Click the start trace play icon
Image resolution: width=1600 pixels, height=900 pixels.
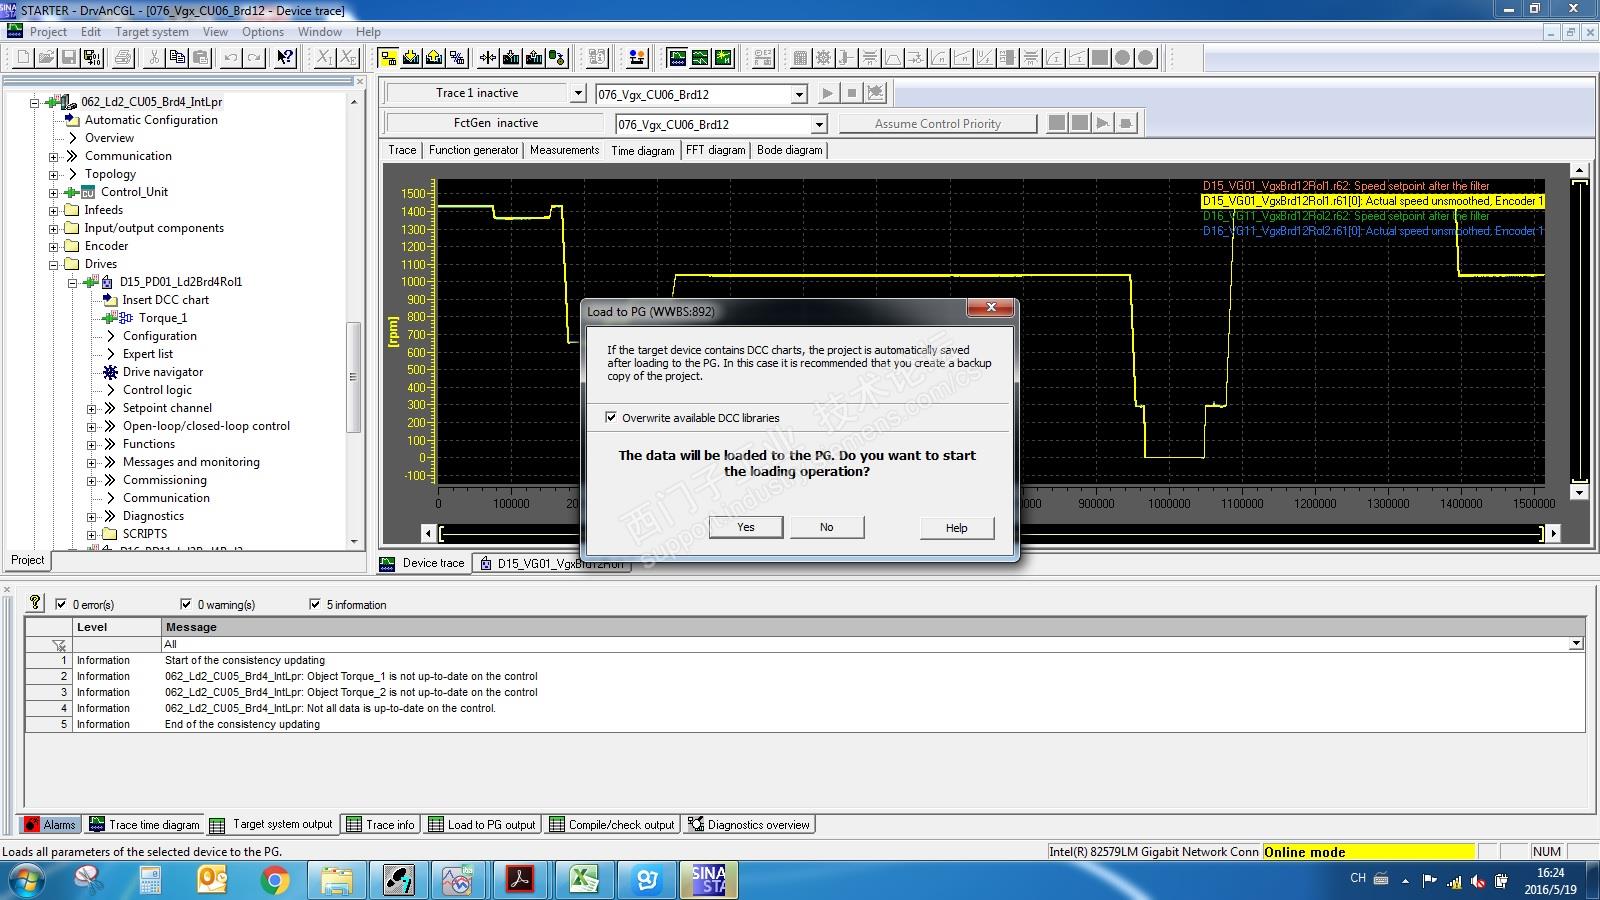click(x=828, y=93)
